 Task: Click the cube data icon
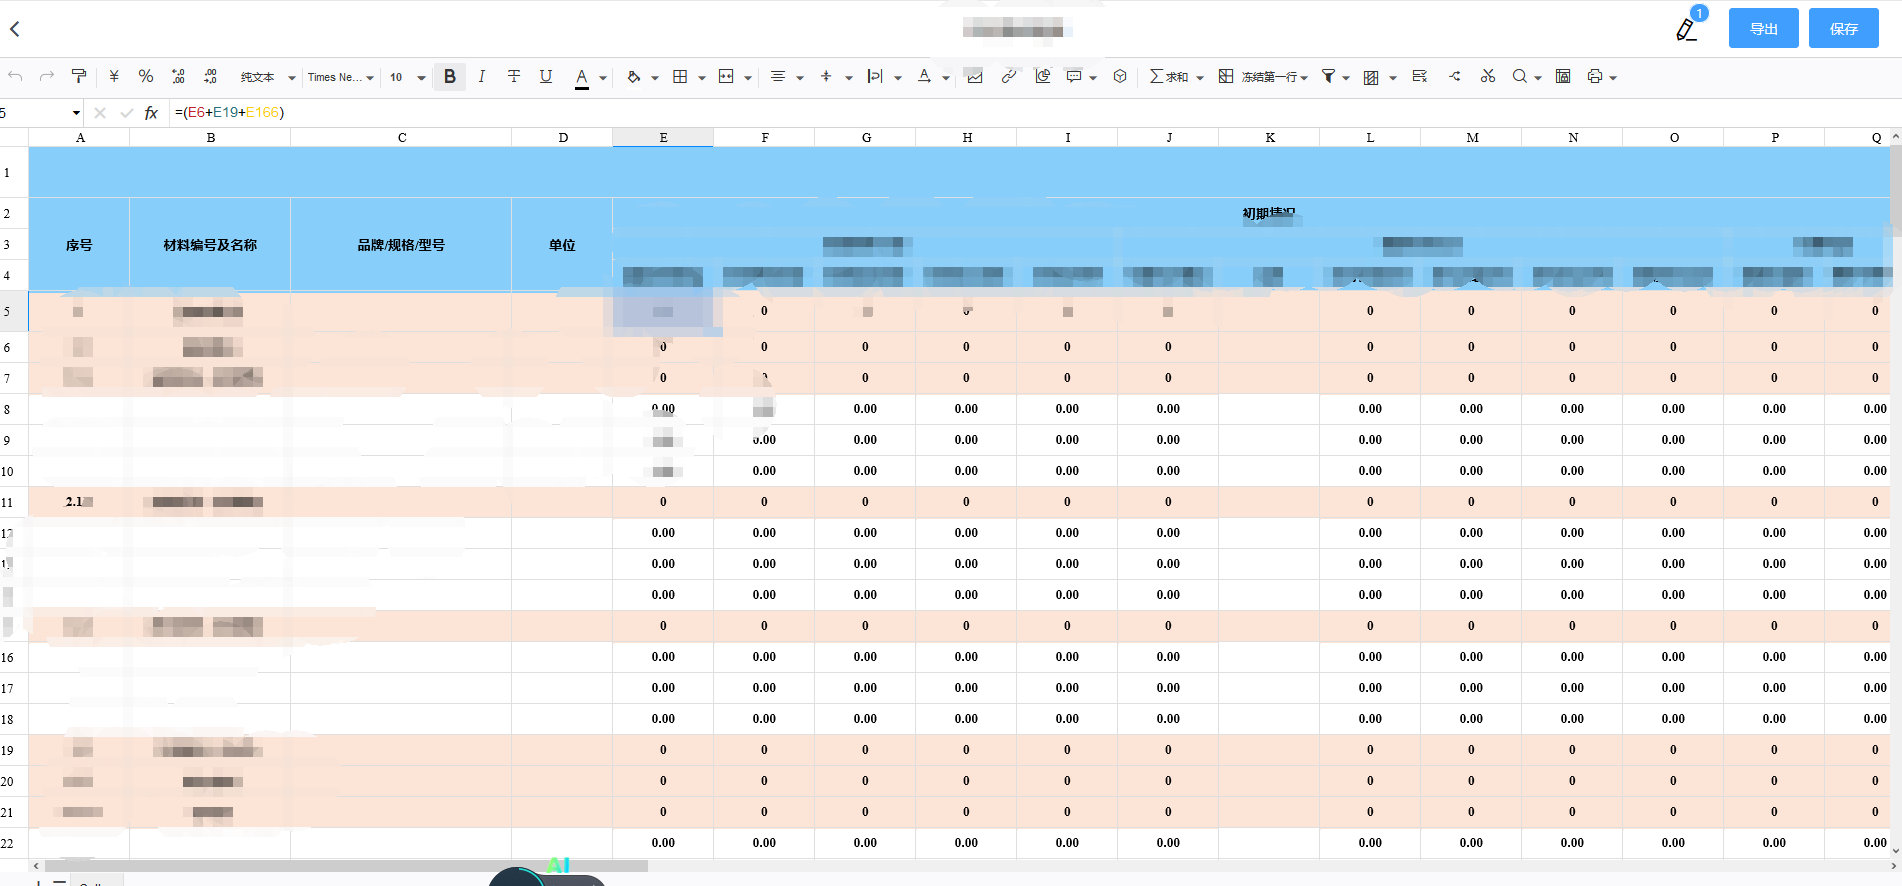point(1121,77)
